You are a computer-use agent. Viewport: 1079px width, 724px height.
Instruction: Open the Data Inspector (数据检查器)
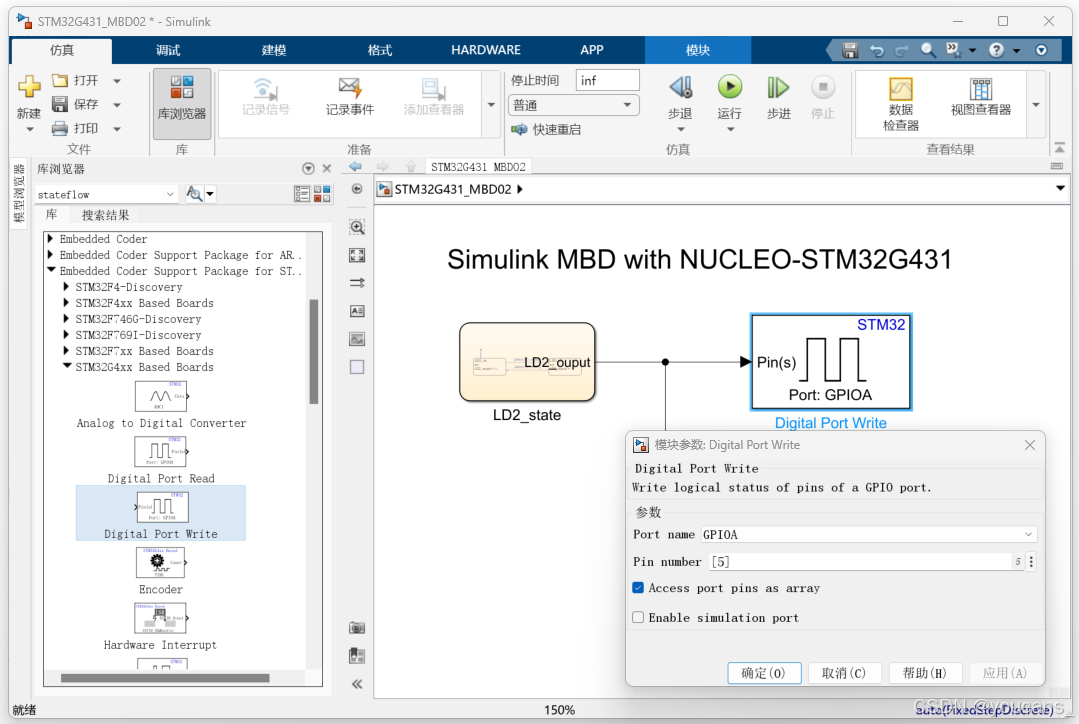coord(901,104)
